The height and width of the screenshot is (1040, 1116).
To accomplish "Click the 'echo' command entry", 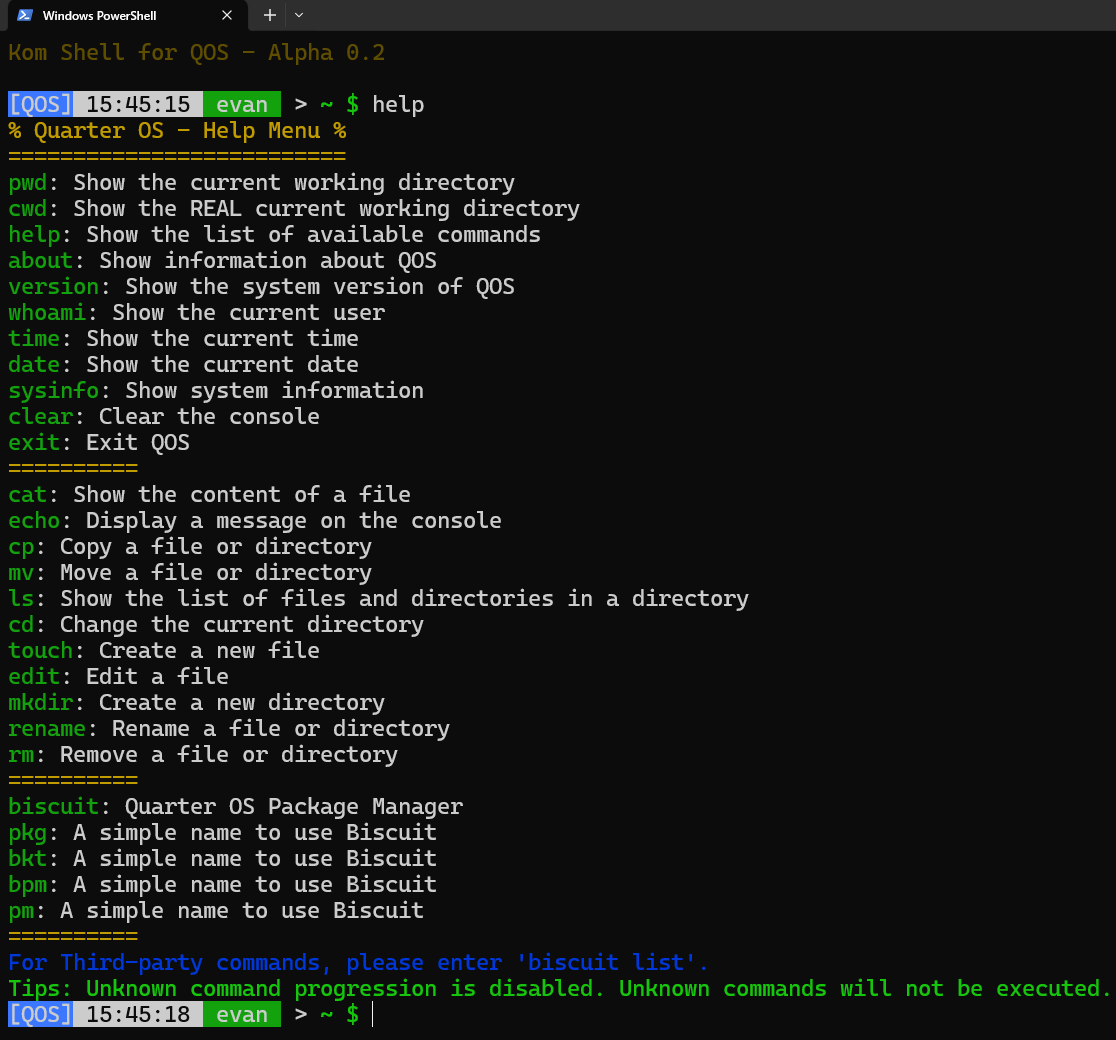I will pos(255,520).
